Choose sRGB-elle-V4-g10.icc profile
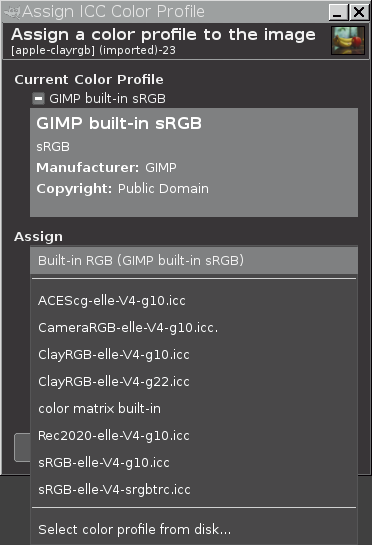Image resolution: width=372 pixels, height=545 pixels. 194,463
